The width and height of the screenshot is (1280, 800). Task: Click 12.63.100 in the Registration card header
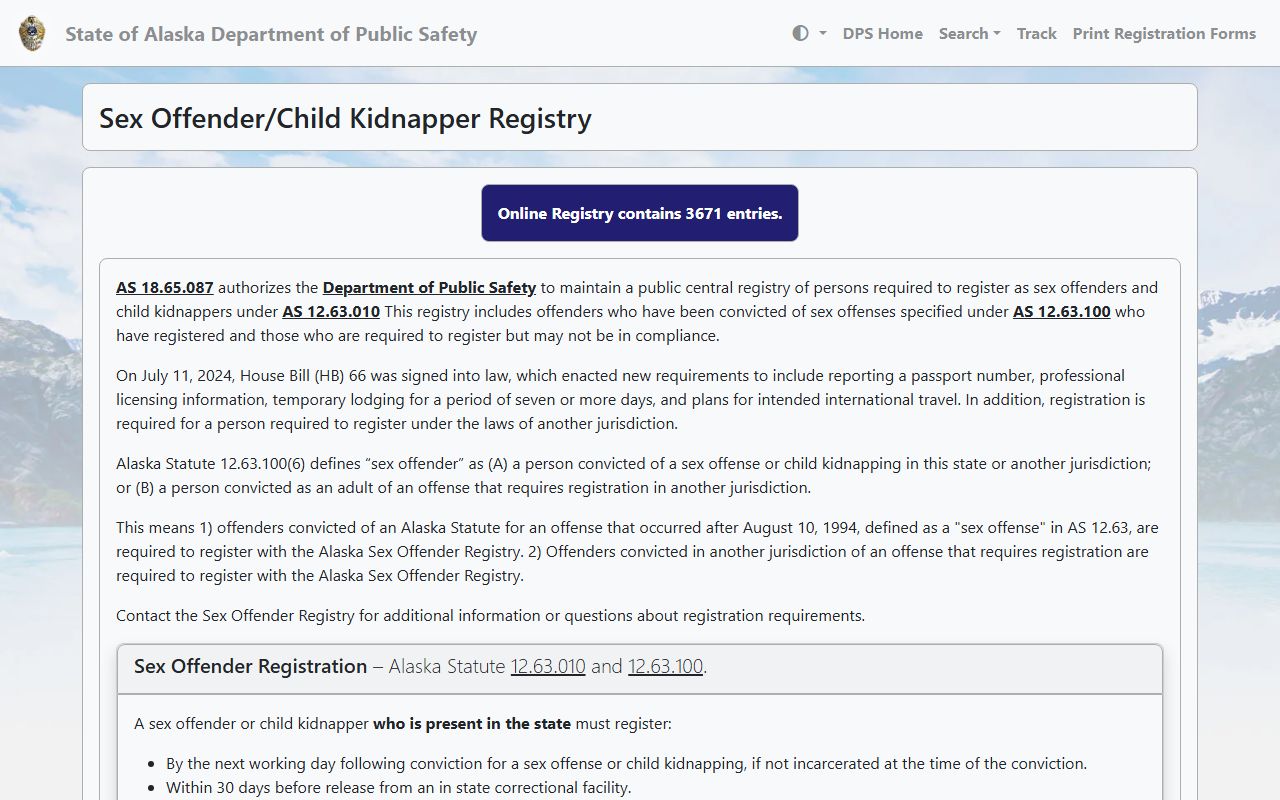coord(665,666)
